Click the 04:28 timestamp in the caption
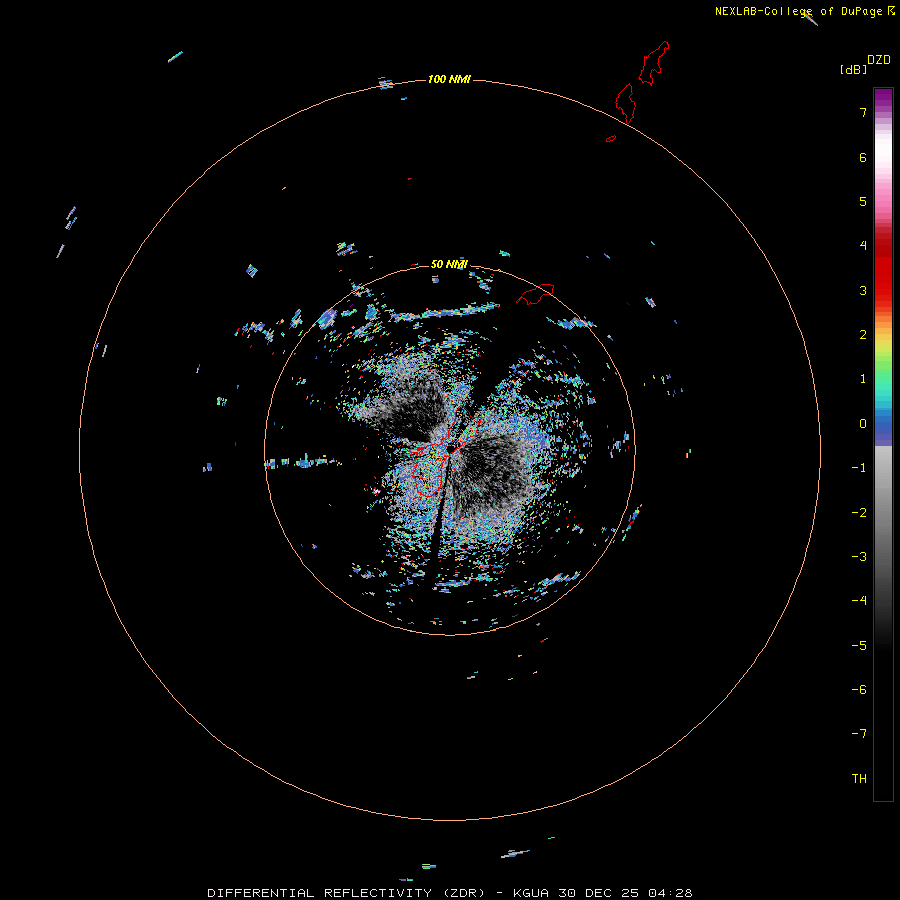 pos(670,893)
